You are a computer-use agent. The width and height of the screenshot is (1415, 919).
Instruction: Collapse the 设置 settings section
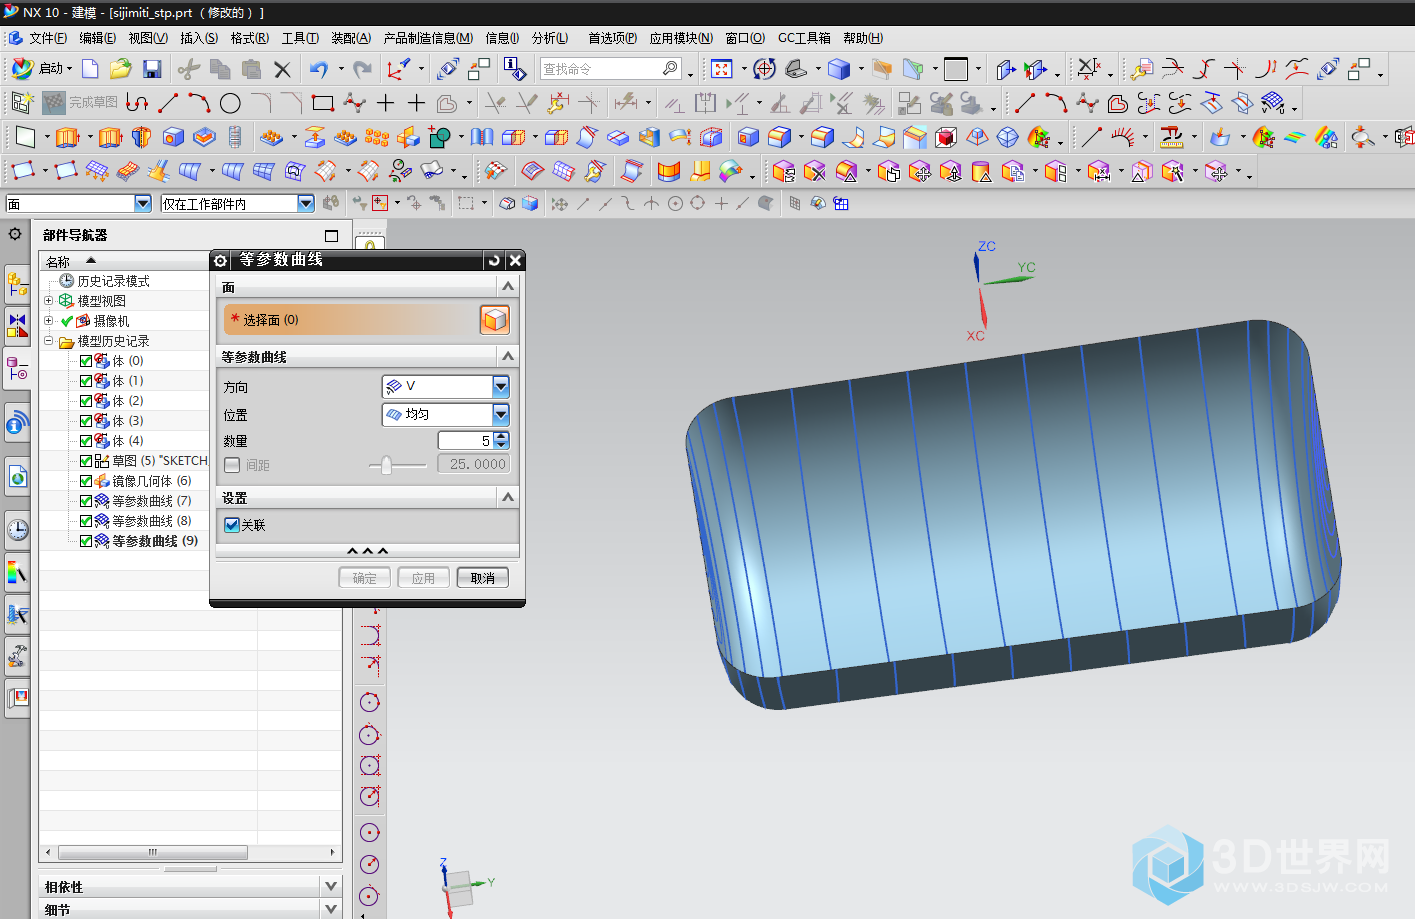(508, 497)
